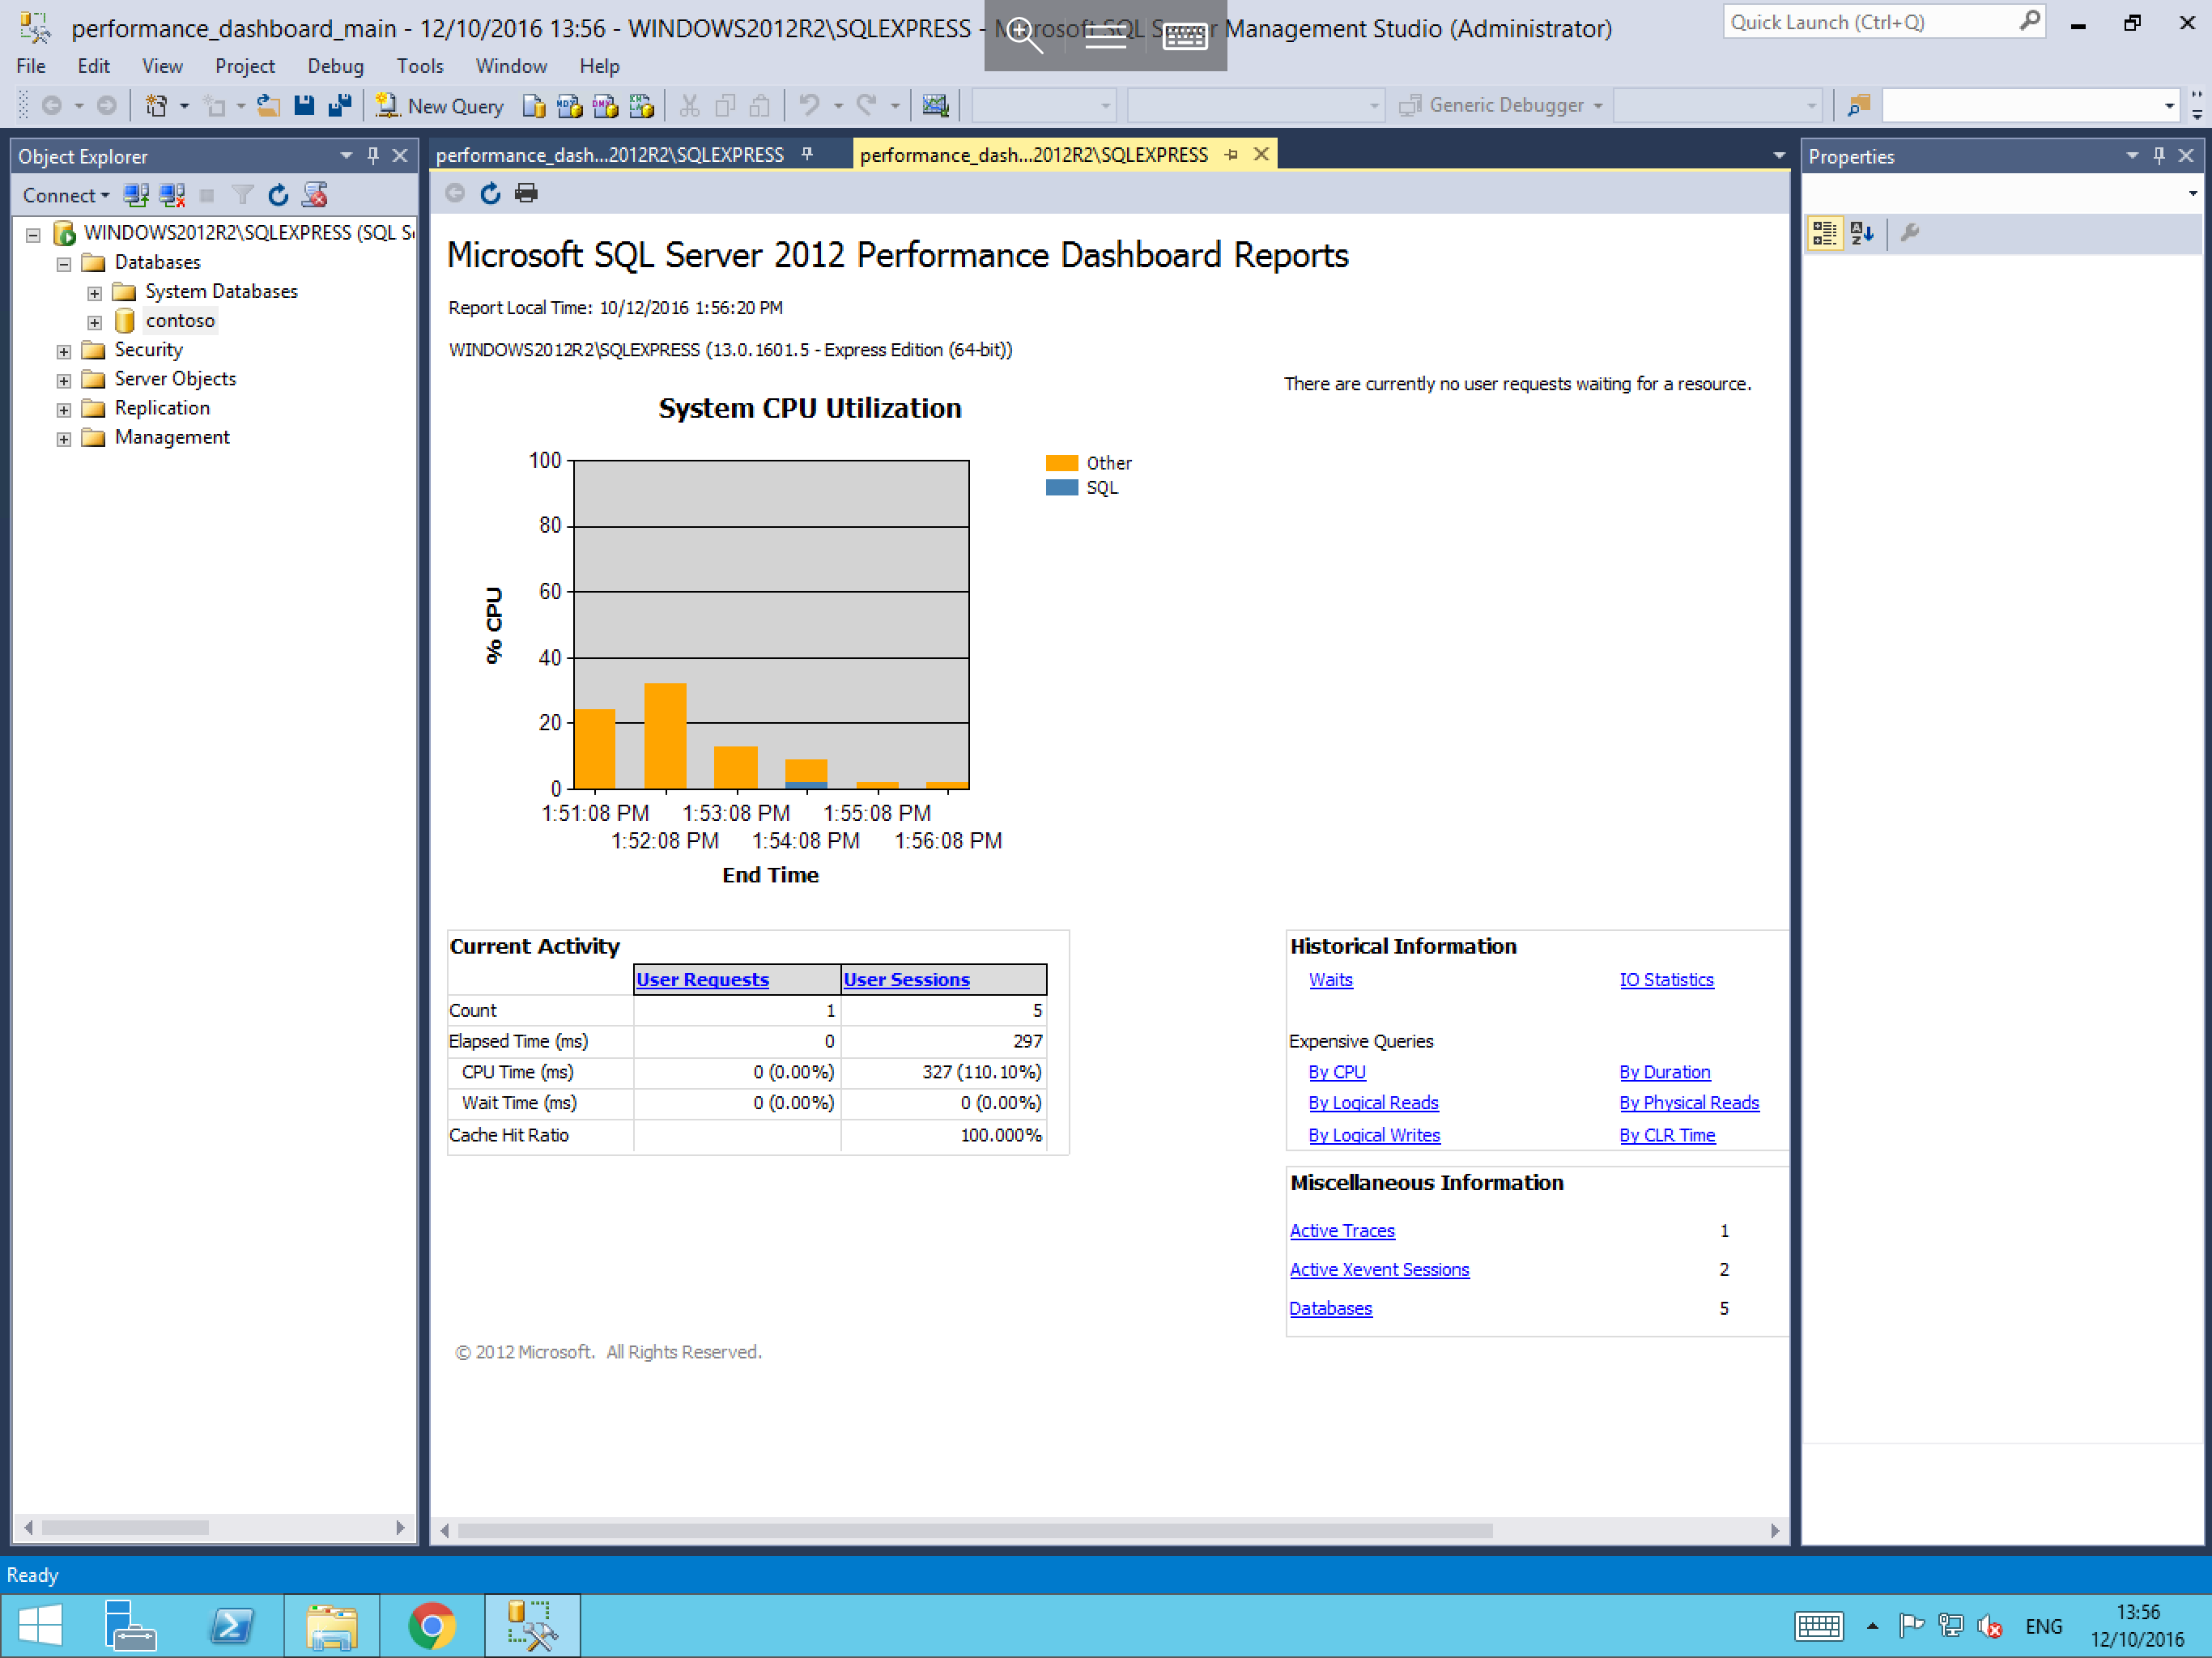Open Server Manager from the taskbar
Screen dimensions: 2212x1658
(131, 1626)
